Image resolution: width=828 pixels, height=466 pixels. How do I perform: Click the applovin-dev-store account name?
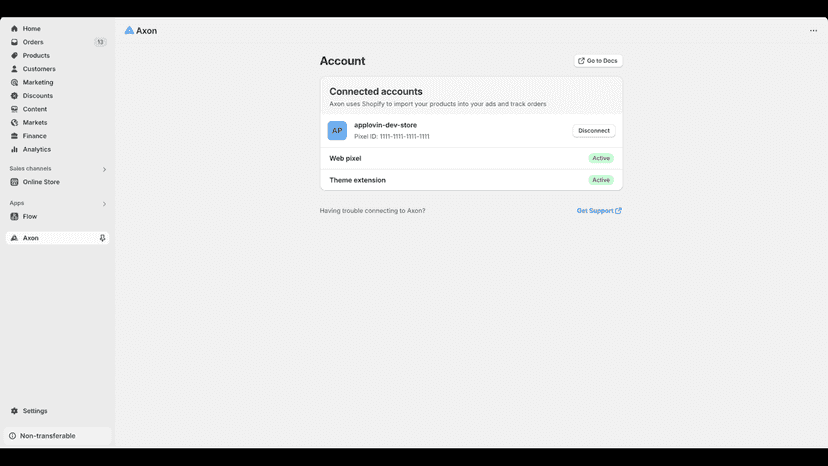click(x=385, y=125)
